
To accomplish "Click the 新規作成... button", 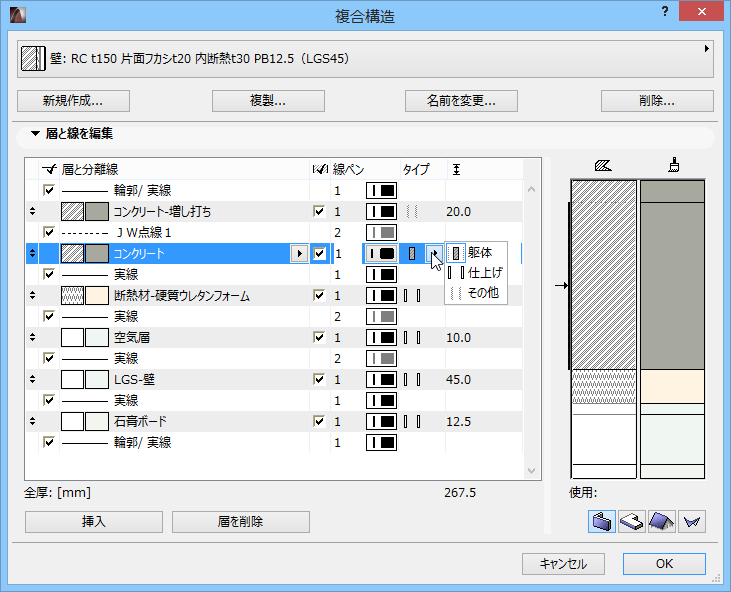I will click(x=73, y=101).
